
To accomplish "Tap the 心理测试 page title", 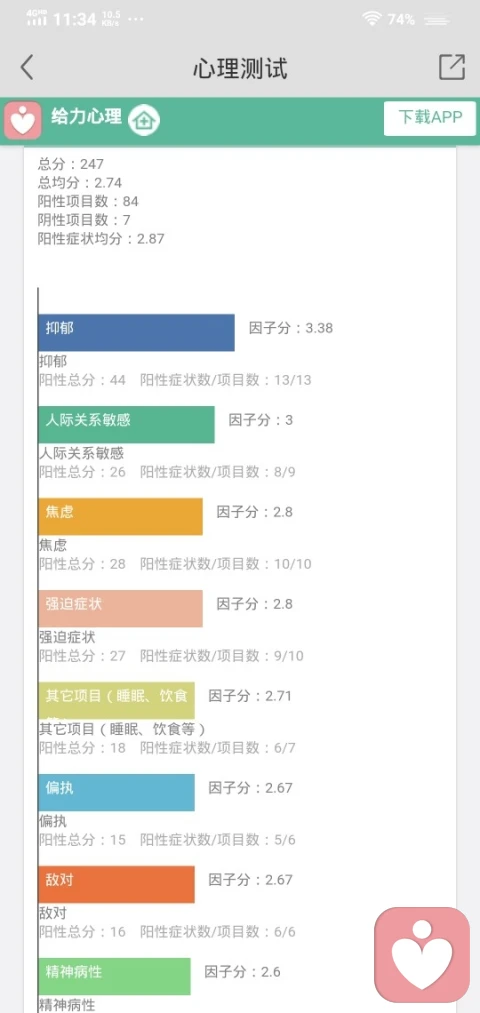I will tap(240, 68).
